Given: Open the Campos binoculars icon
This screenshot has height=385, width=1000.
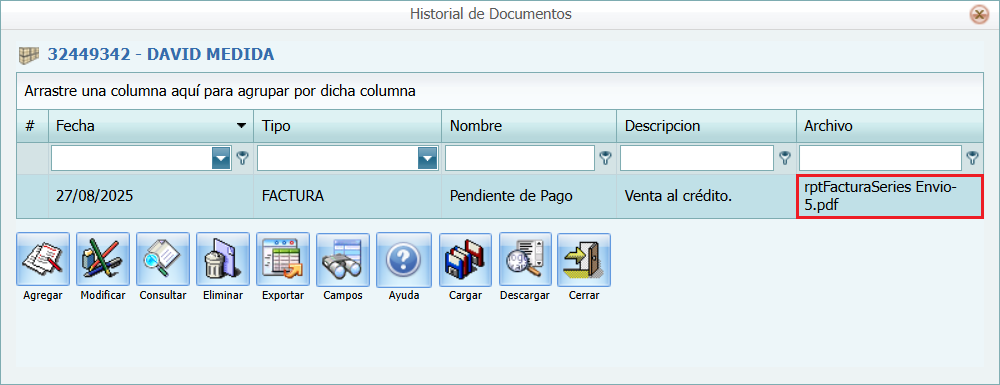Looking at the screenshot, I should pyautogui.click(x=342, y=259).
